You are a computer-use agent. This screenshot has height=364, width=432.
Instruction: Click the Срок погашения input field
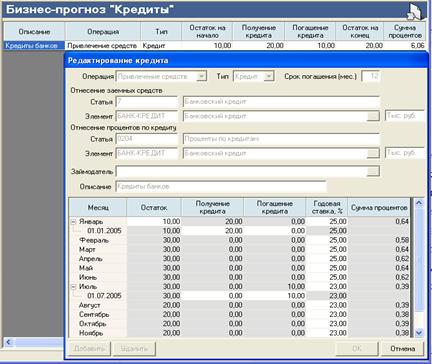point(370,76)
